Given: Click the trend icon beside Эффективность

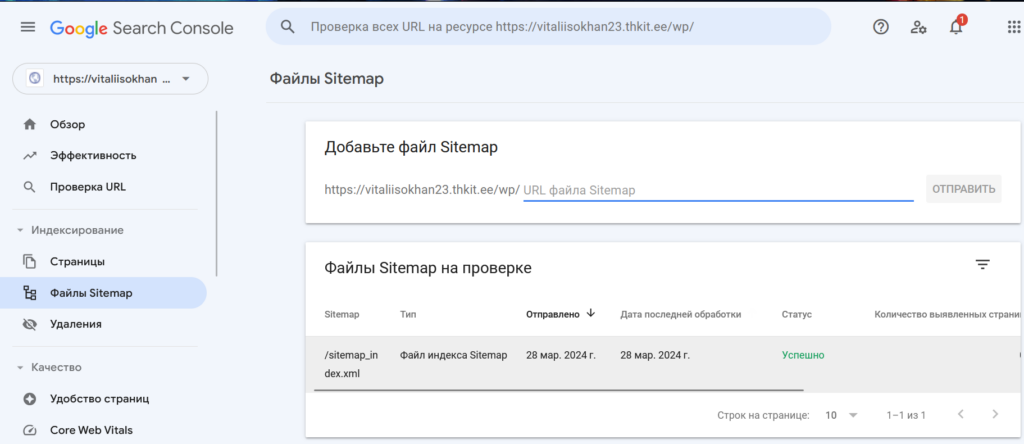Looking at the screenshot, I should click(x=29, y=155).
